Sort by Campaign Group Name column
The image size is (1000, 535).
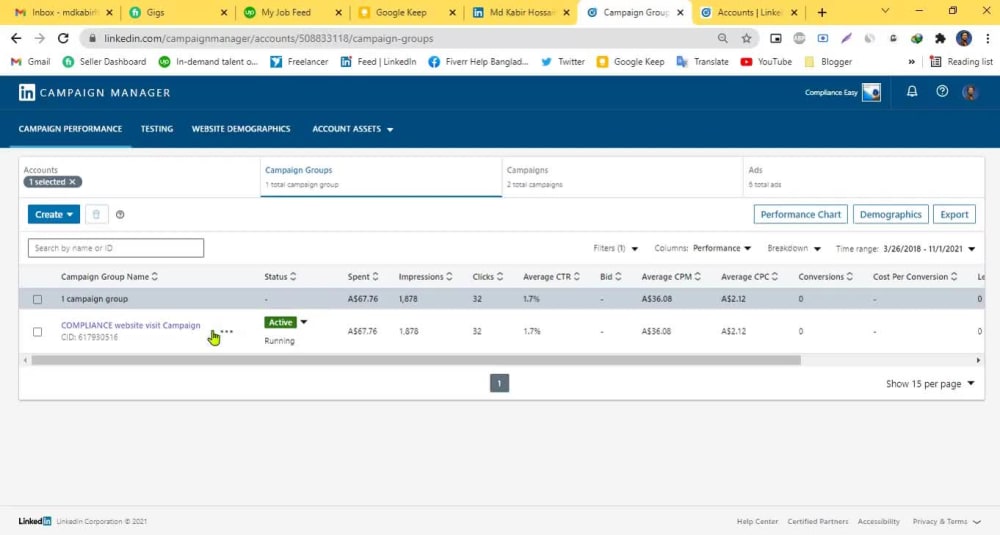[x=109, y=277]
